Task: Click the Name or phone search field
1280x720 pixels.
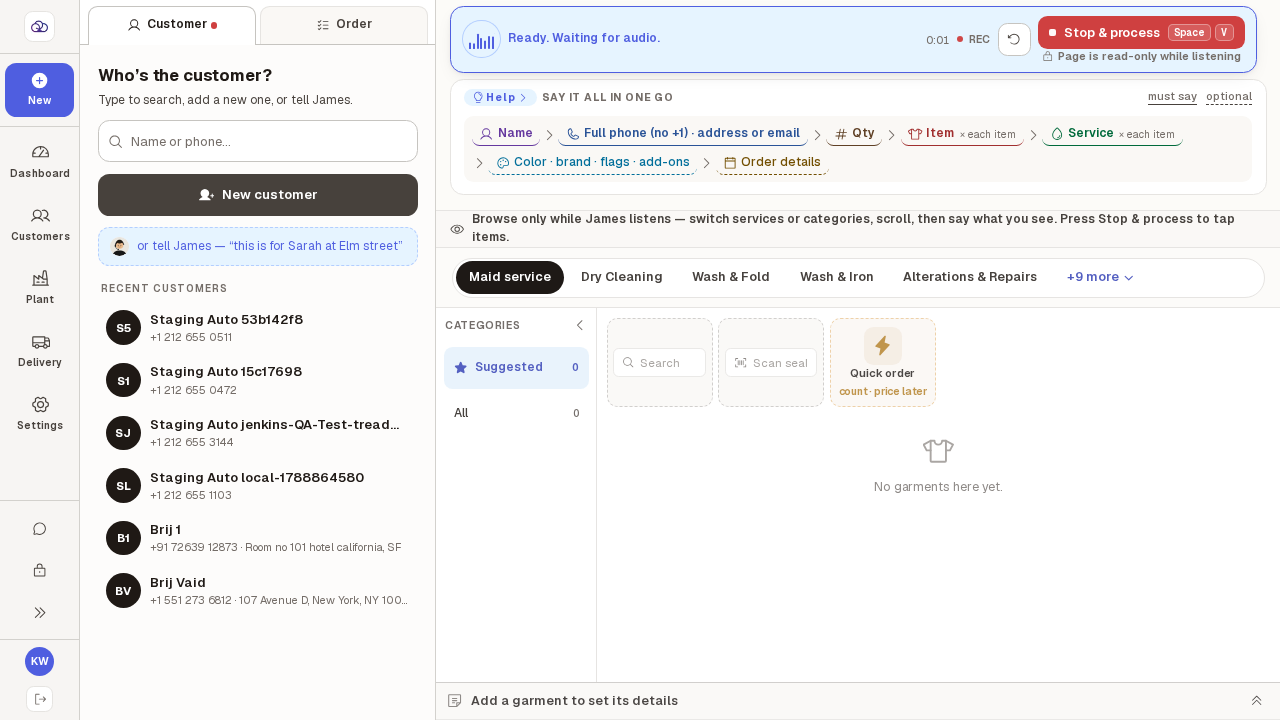Action: tap(258, 141)
